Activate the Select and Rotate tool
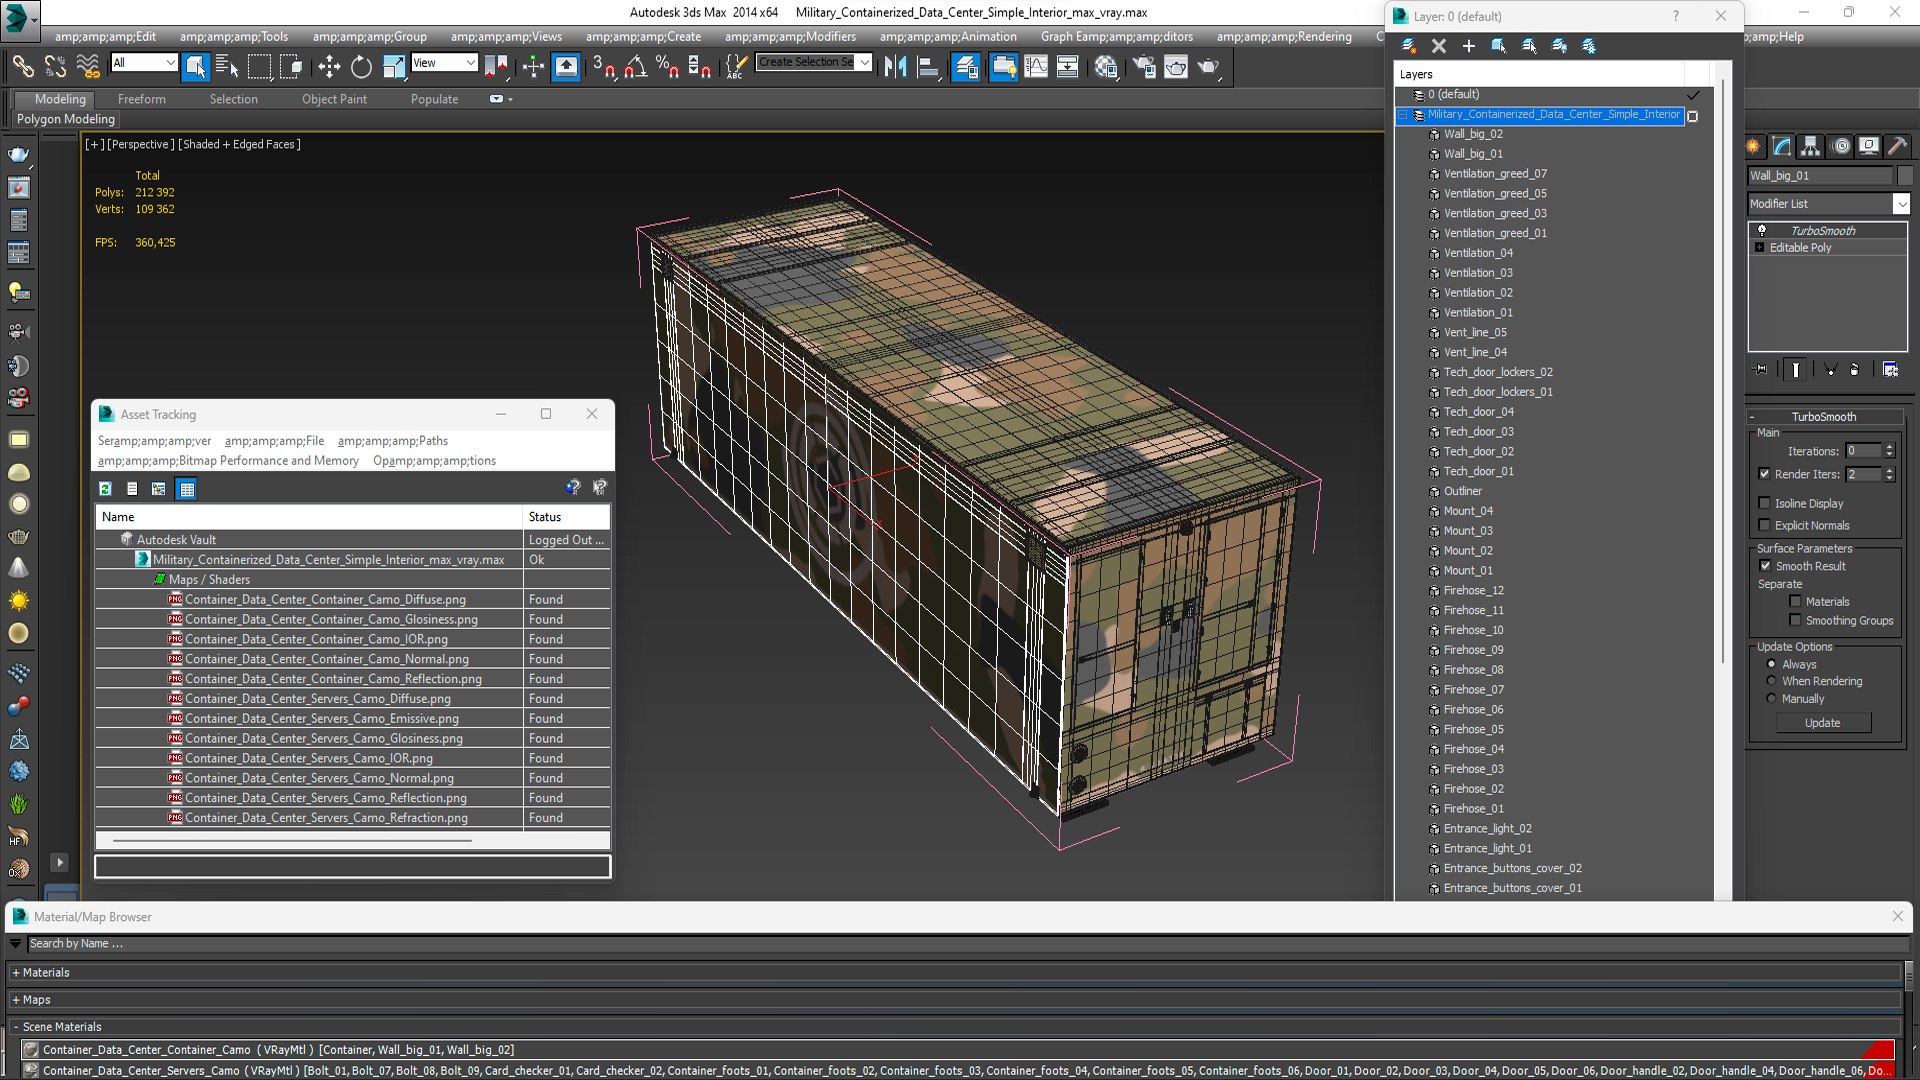 (x=361, y=67)
